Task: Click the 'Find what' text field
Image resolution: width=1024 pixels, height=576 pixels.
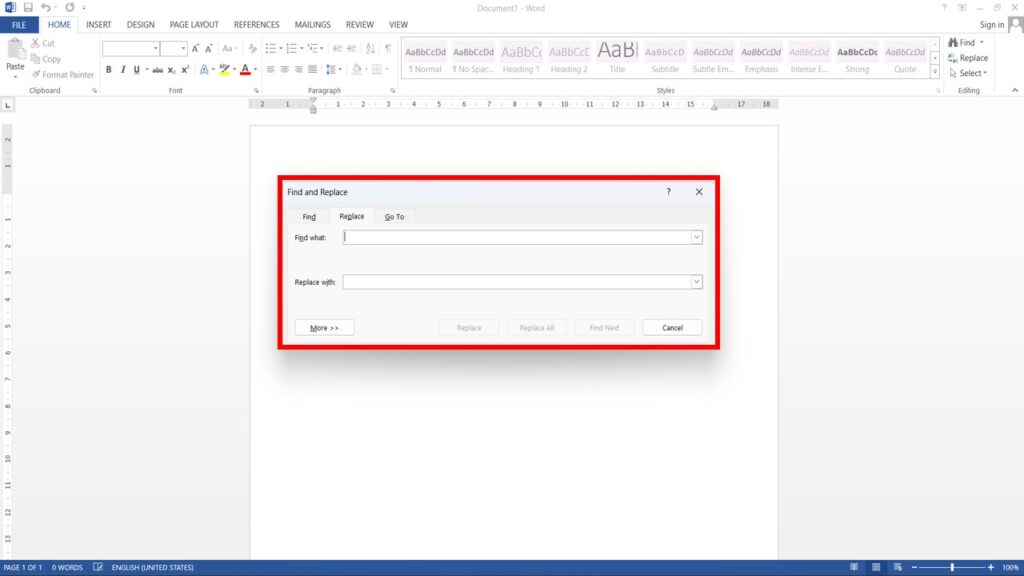Action: (x=516, y=238)
